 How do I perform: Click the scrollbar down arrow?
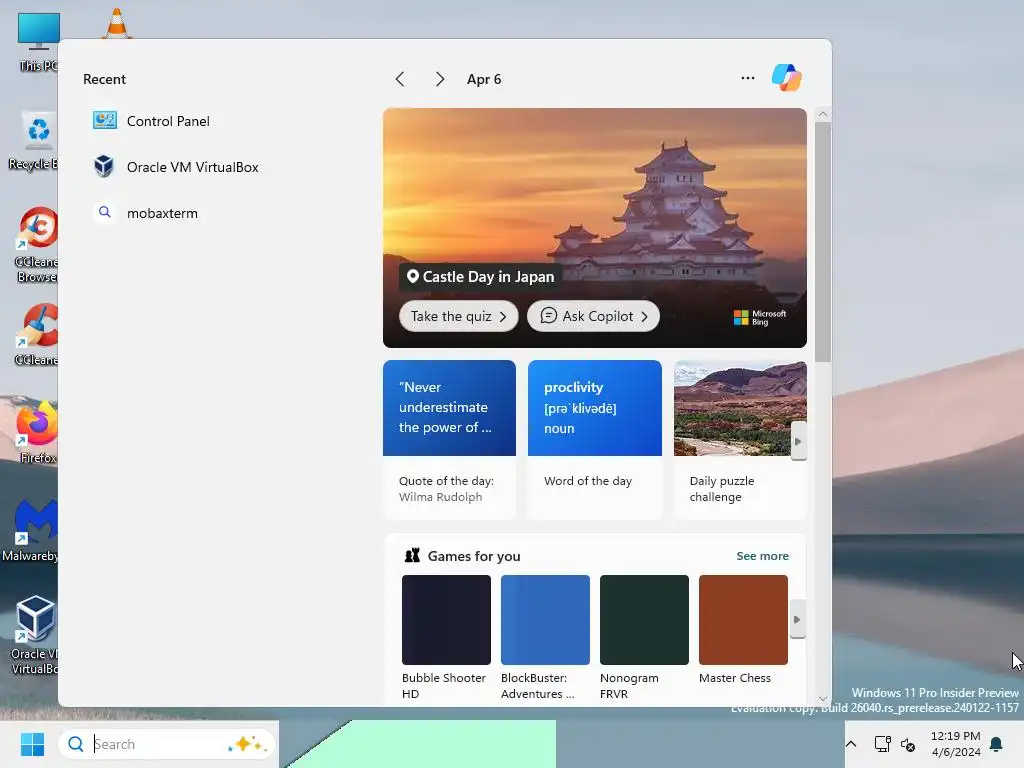[823, 698]
